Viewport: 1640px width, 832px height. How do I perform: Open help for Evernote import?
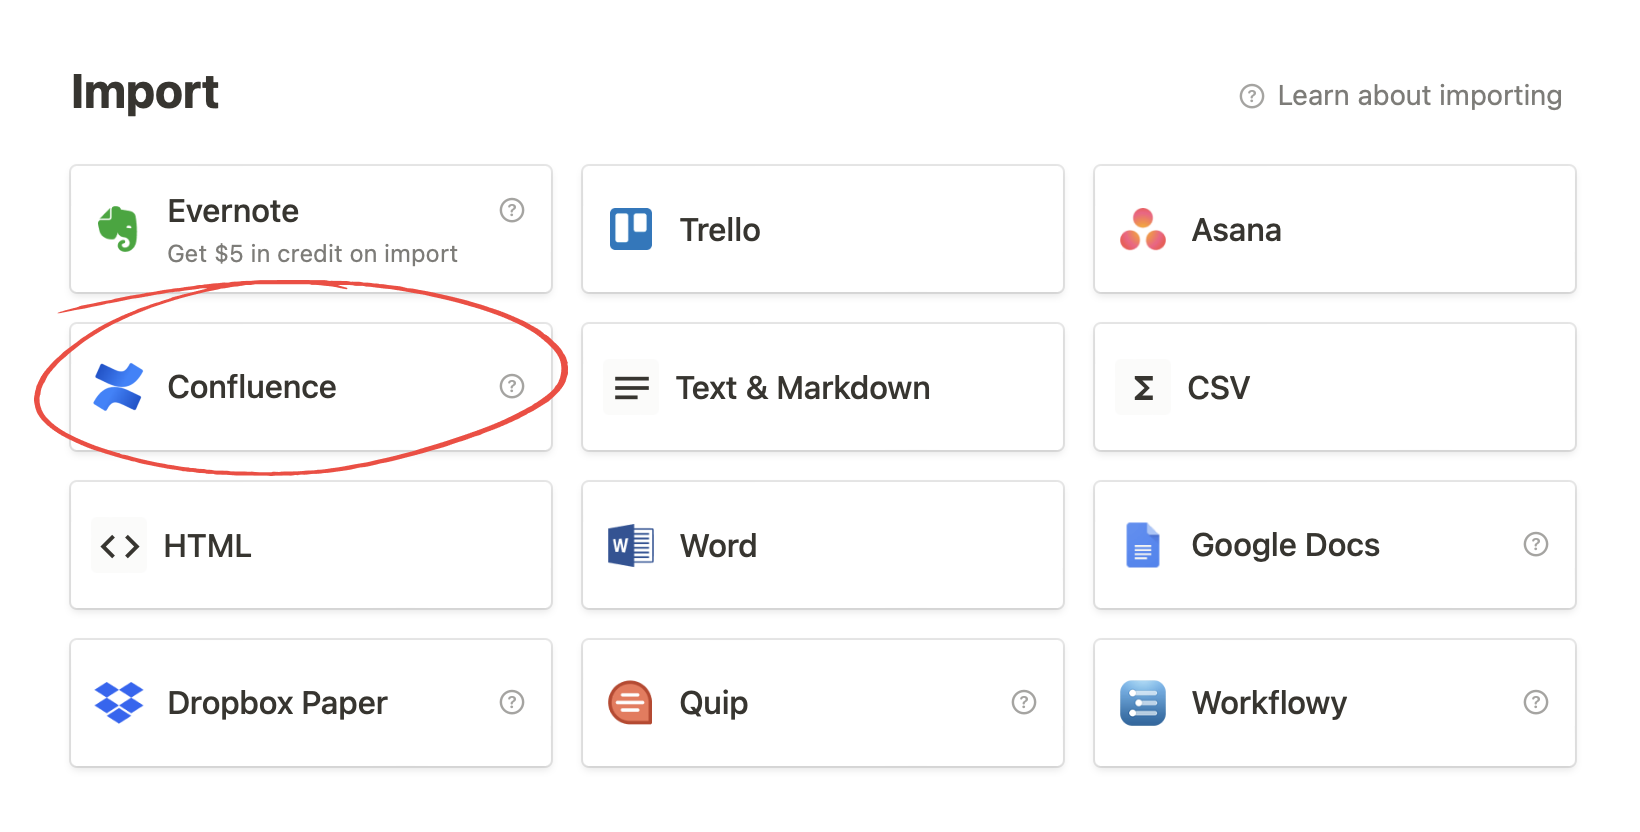512,210
